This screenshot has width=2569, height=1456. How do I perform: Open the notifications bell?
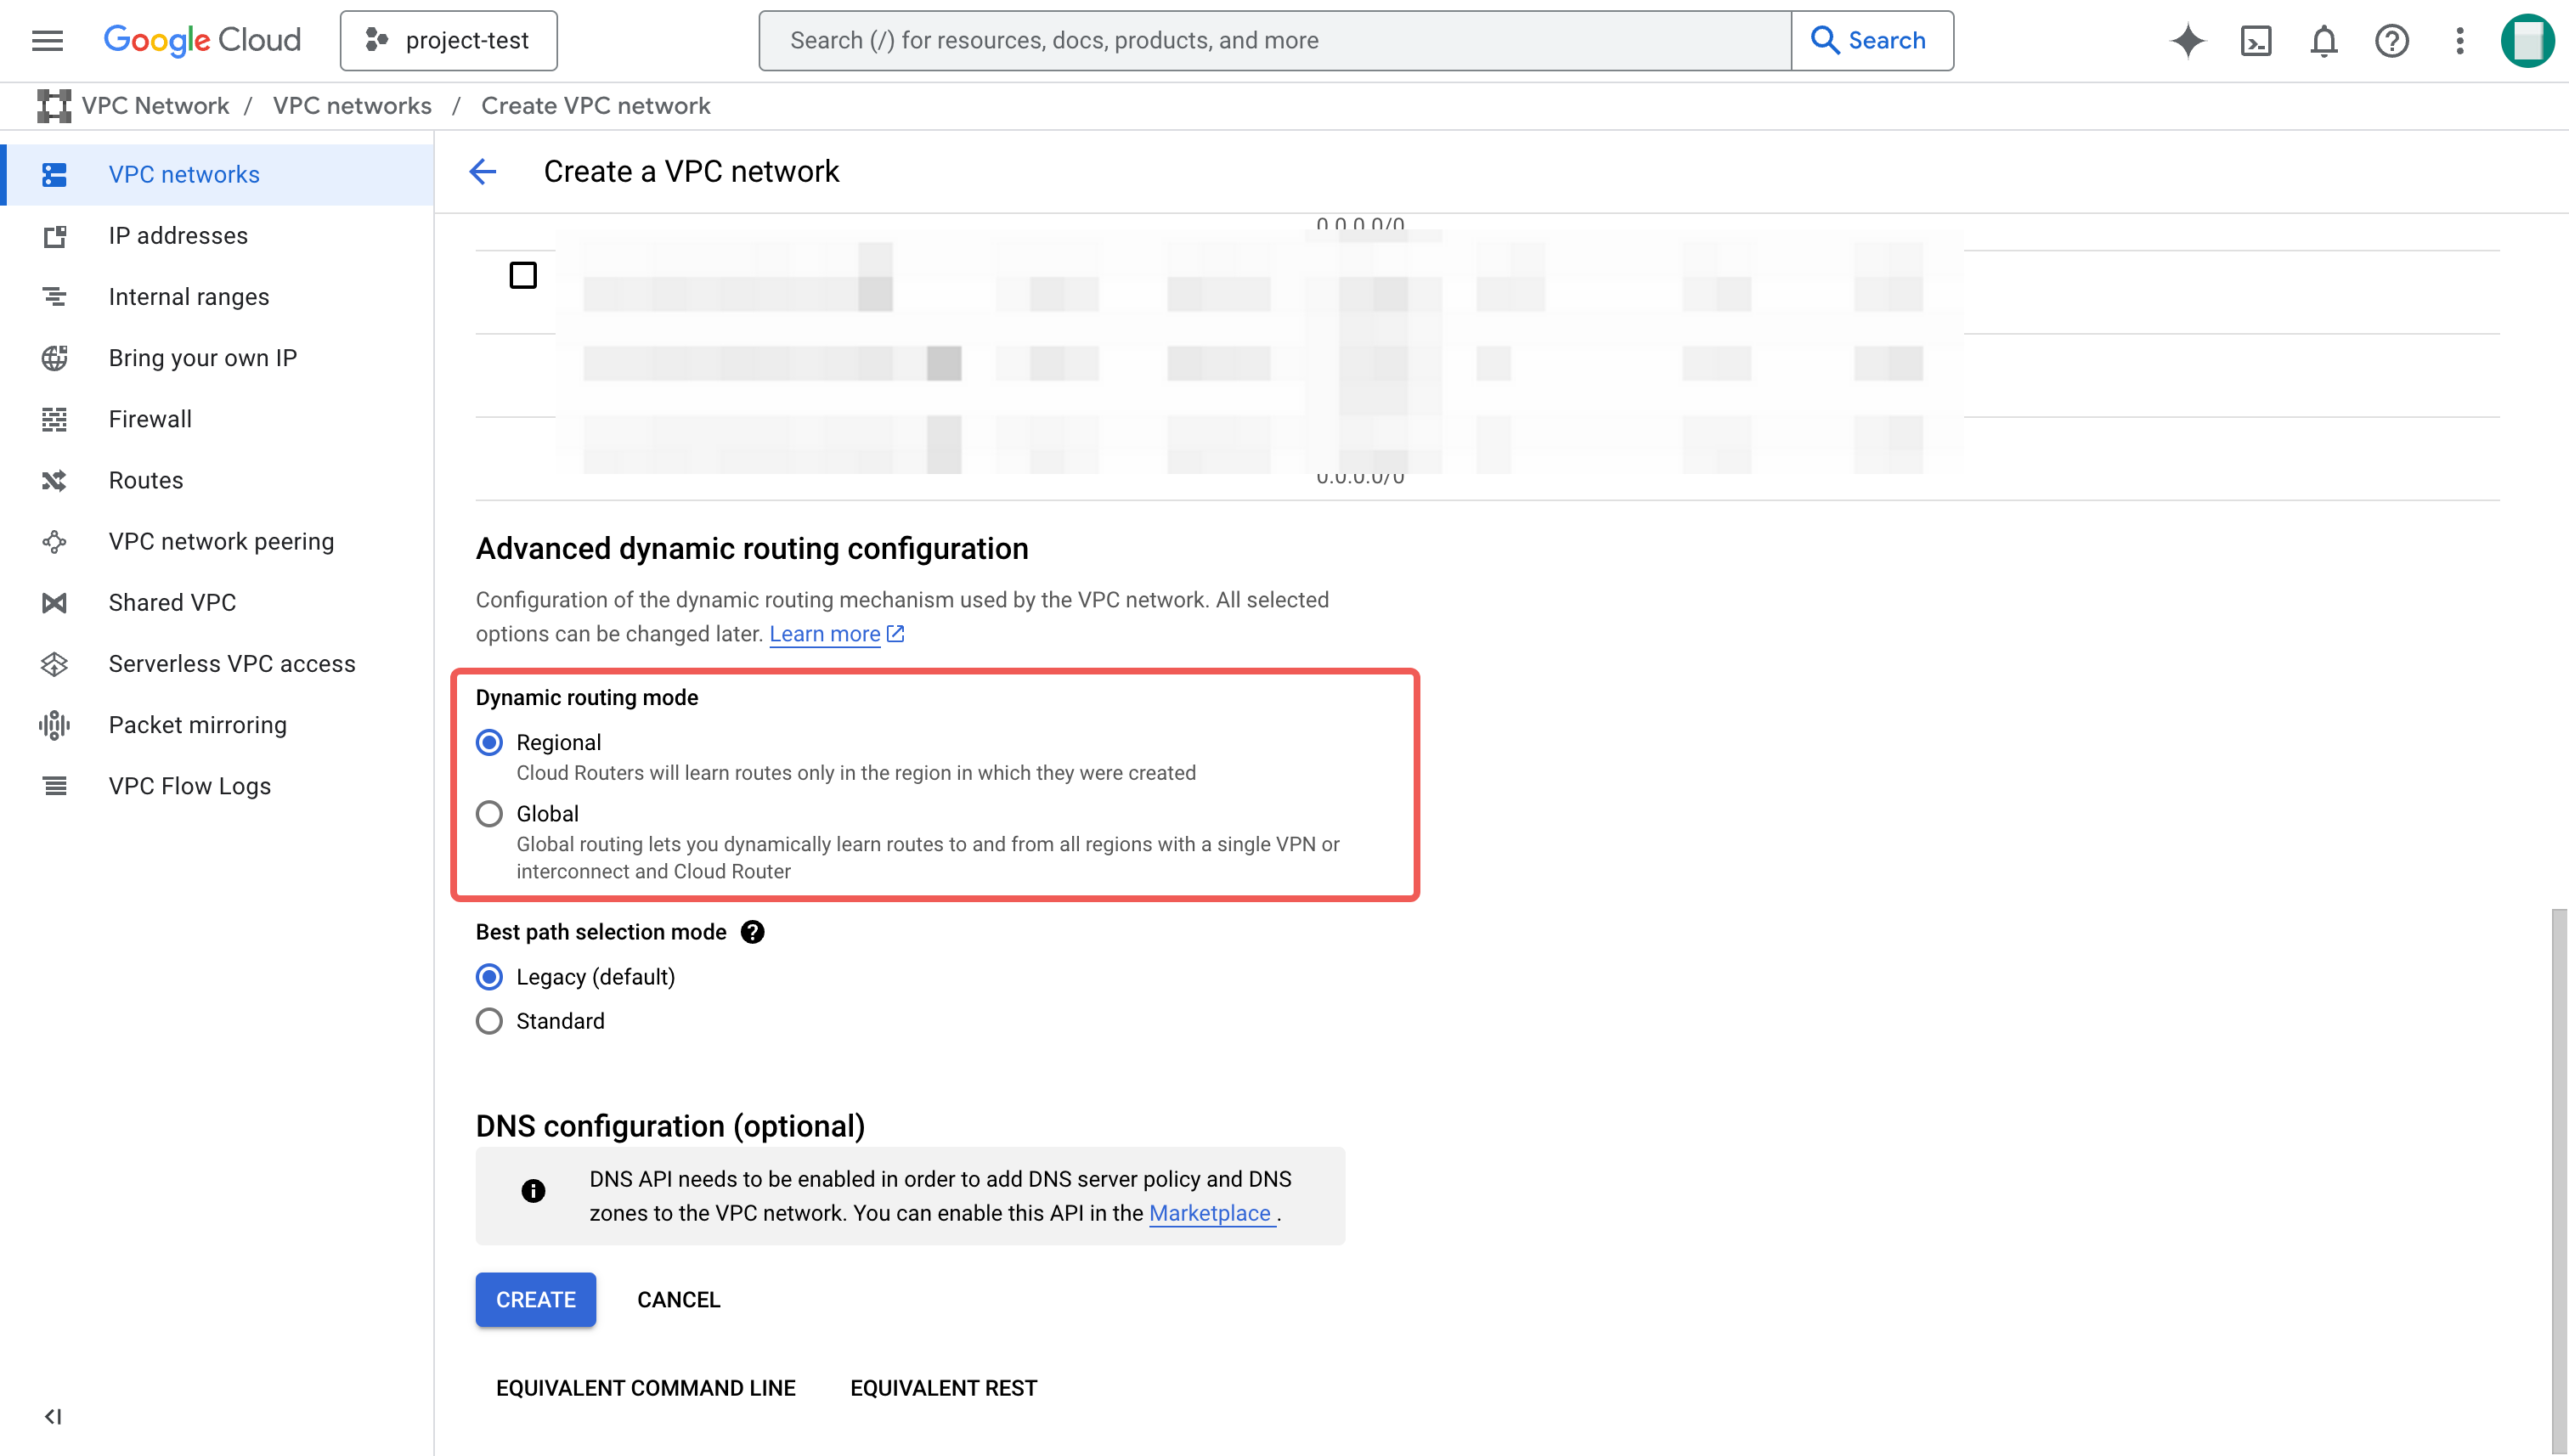(x=2324, y=41)
